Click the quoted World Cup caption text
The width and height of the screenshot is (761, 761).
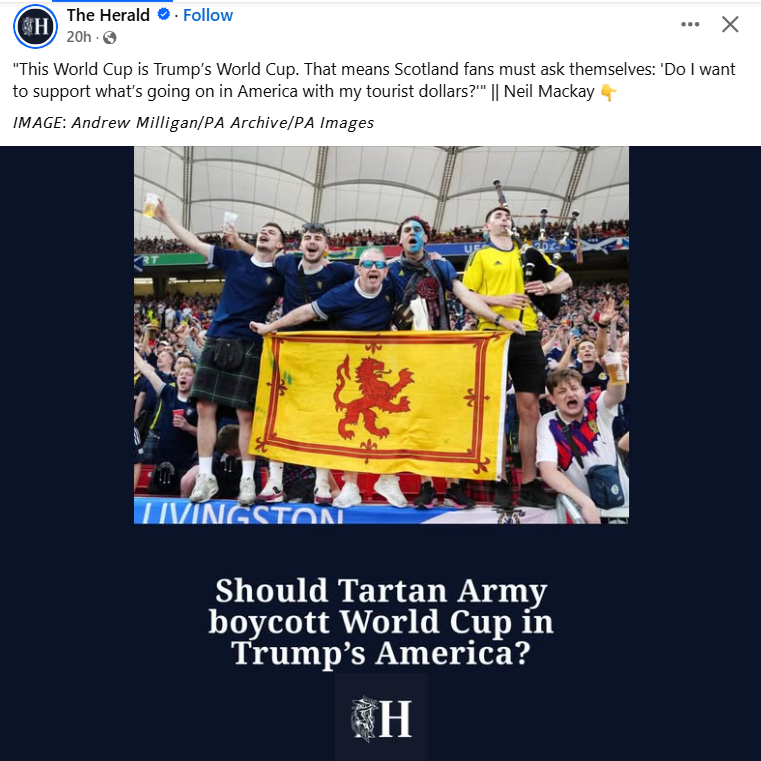tap(374, 80)
